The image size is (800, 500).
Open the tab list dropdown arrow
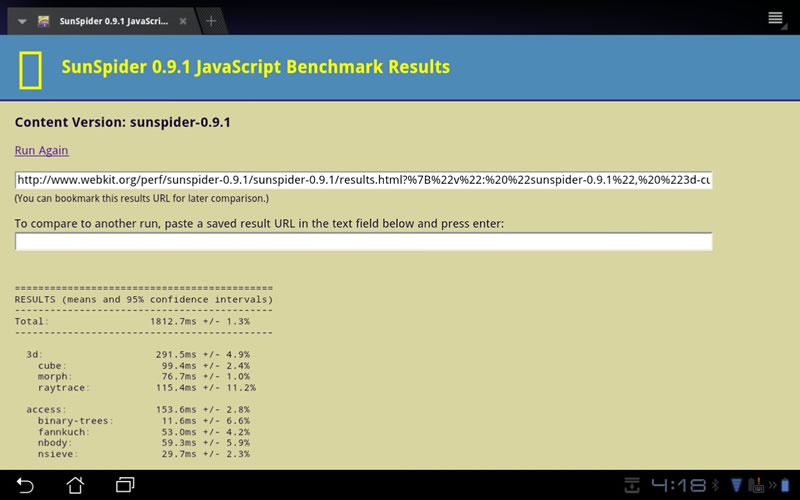point(22,21)
